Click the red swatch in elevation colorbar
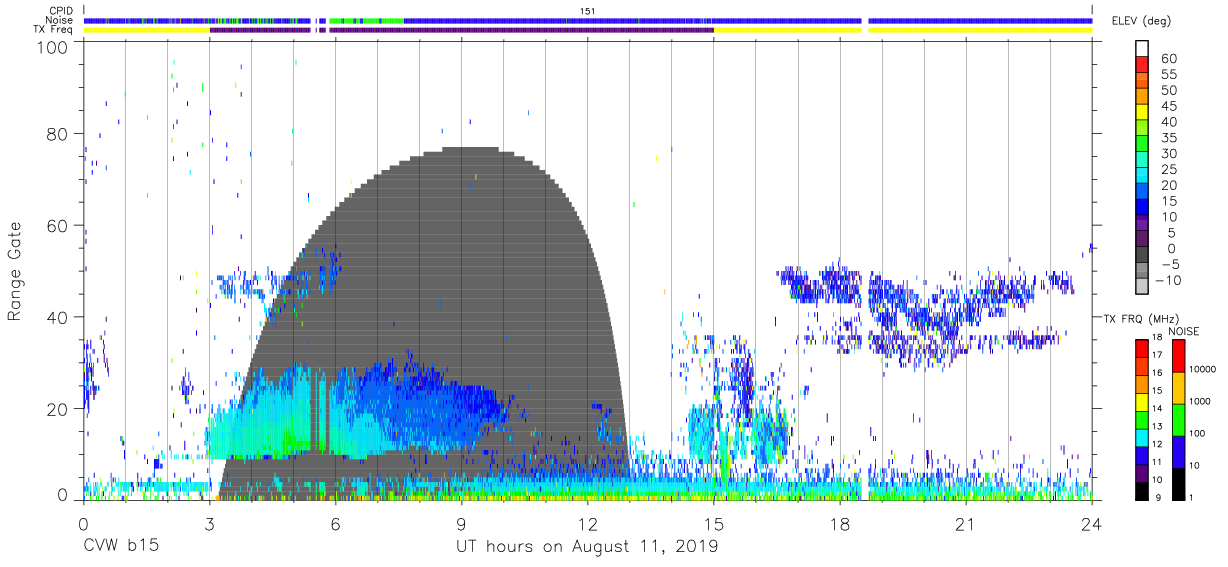The image size is (1228, 567). (x=1141, y=65)
